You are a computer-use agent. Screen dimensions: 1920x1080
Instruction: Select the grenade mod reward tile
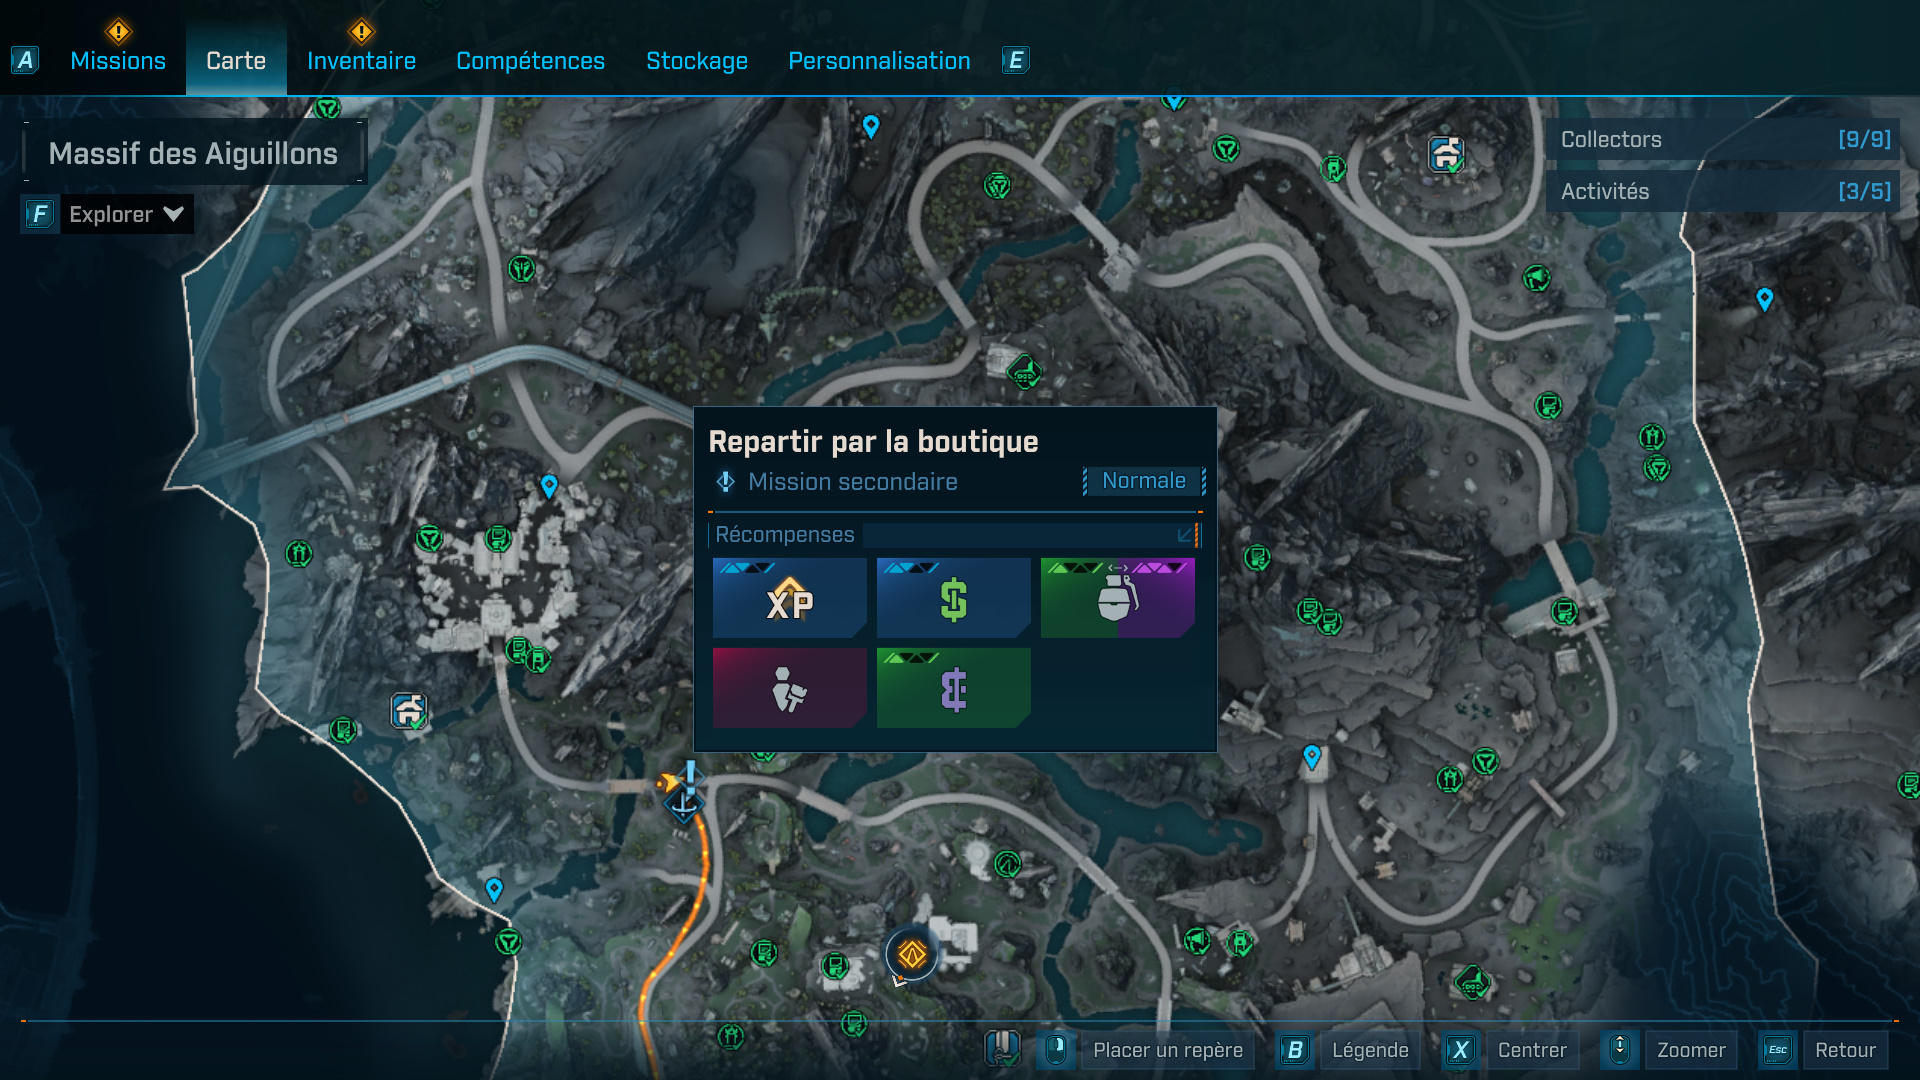click(x=1117, y=598)
